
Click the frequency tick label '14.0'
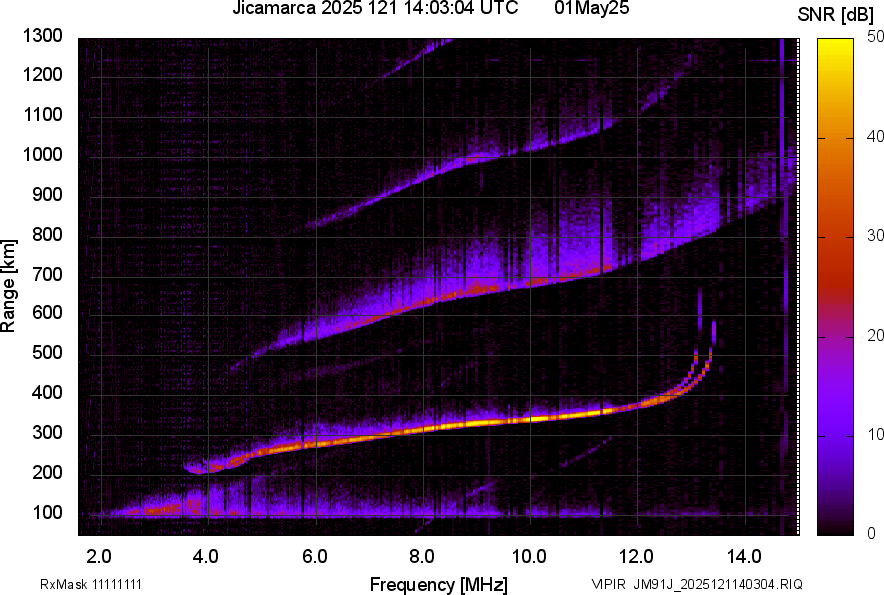point(744,557)
